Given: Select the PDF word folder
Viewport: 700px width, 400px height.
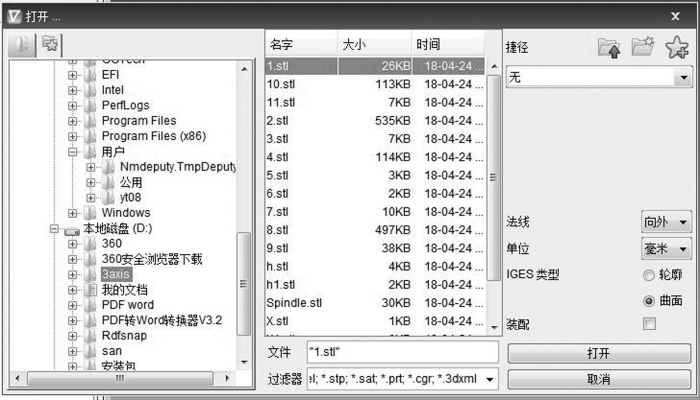Looking at the screenshot, I should (x=128, y=305).
